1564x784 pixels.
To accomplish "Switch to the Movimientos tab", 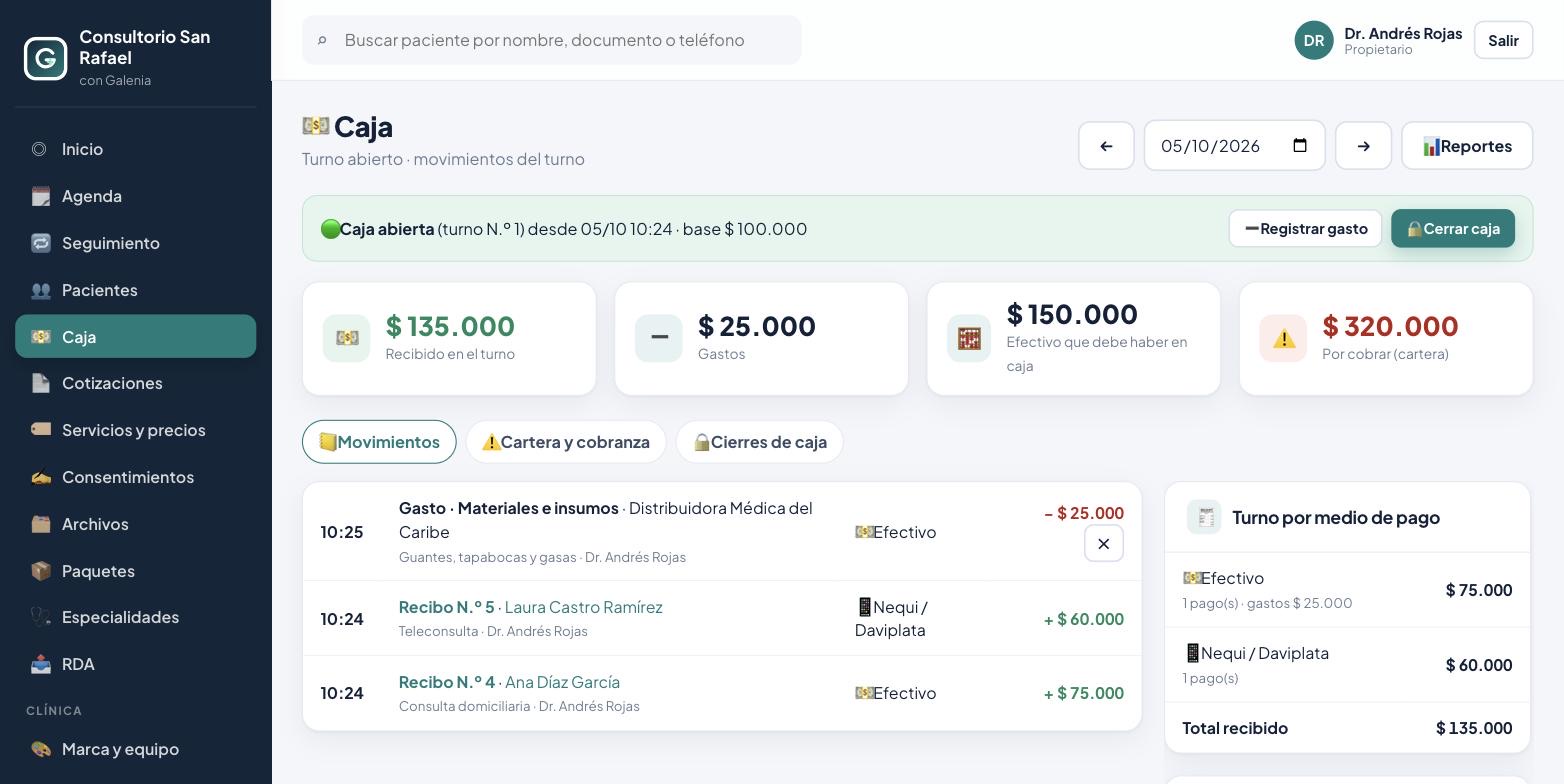I will (x=379, y=442).
